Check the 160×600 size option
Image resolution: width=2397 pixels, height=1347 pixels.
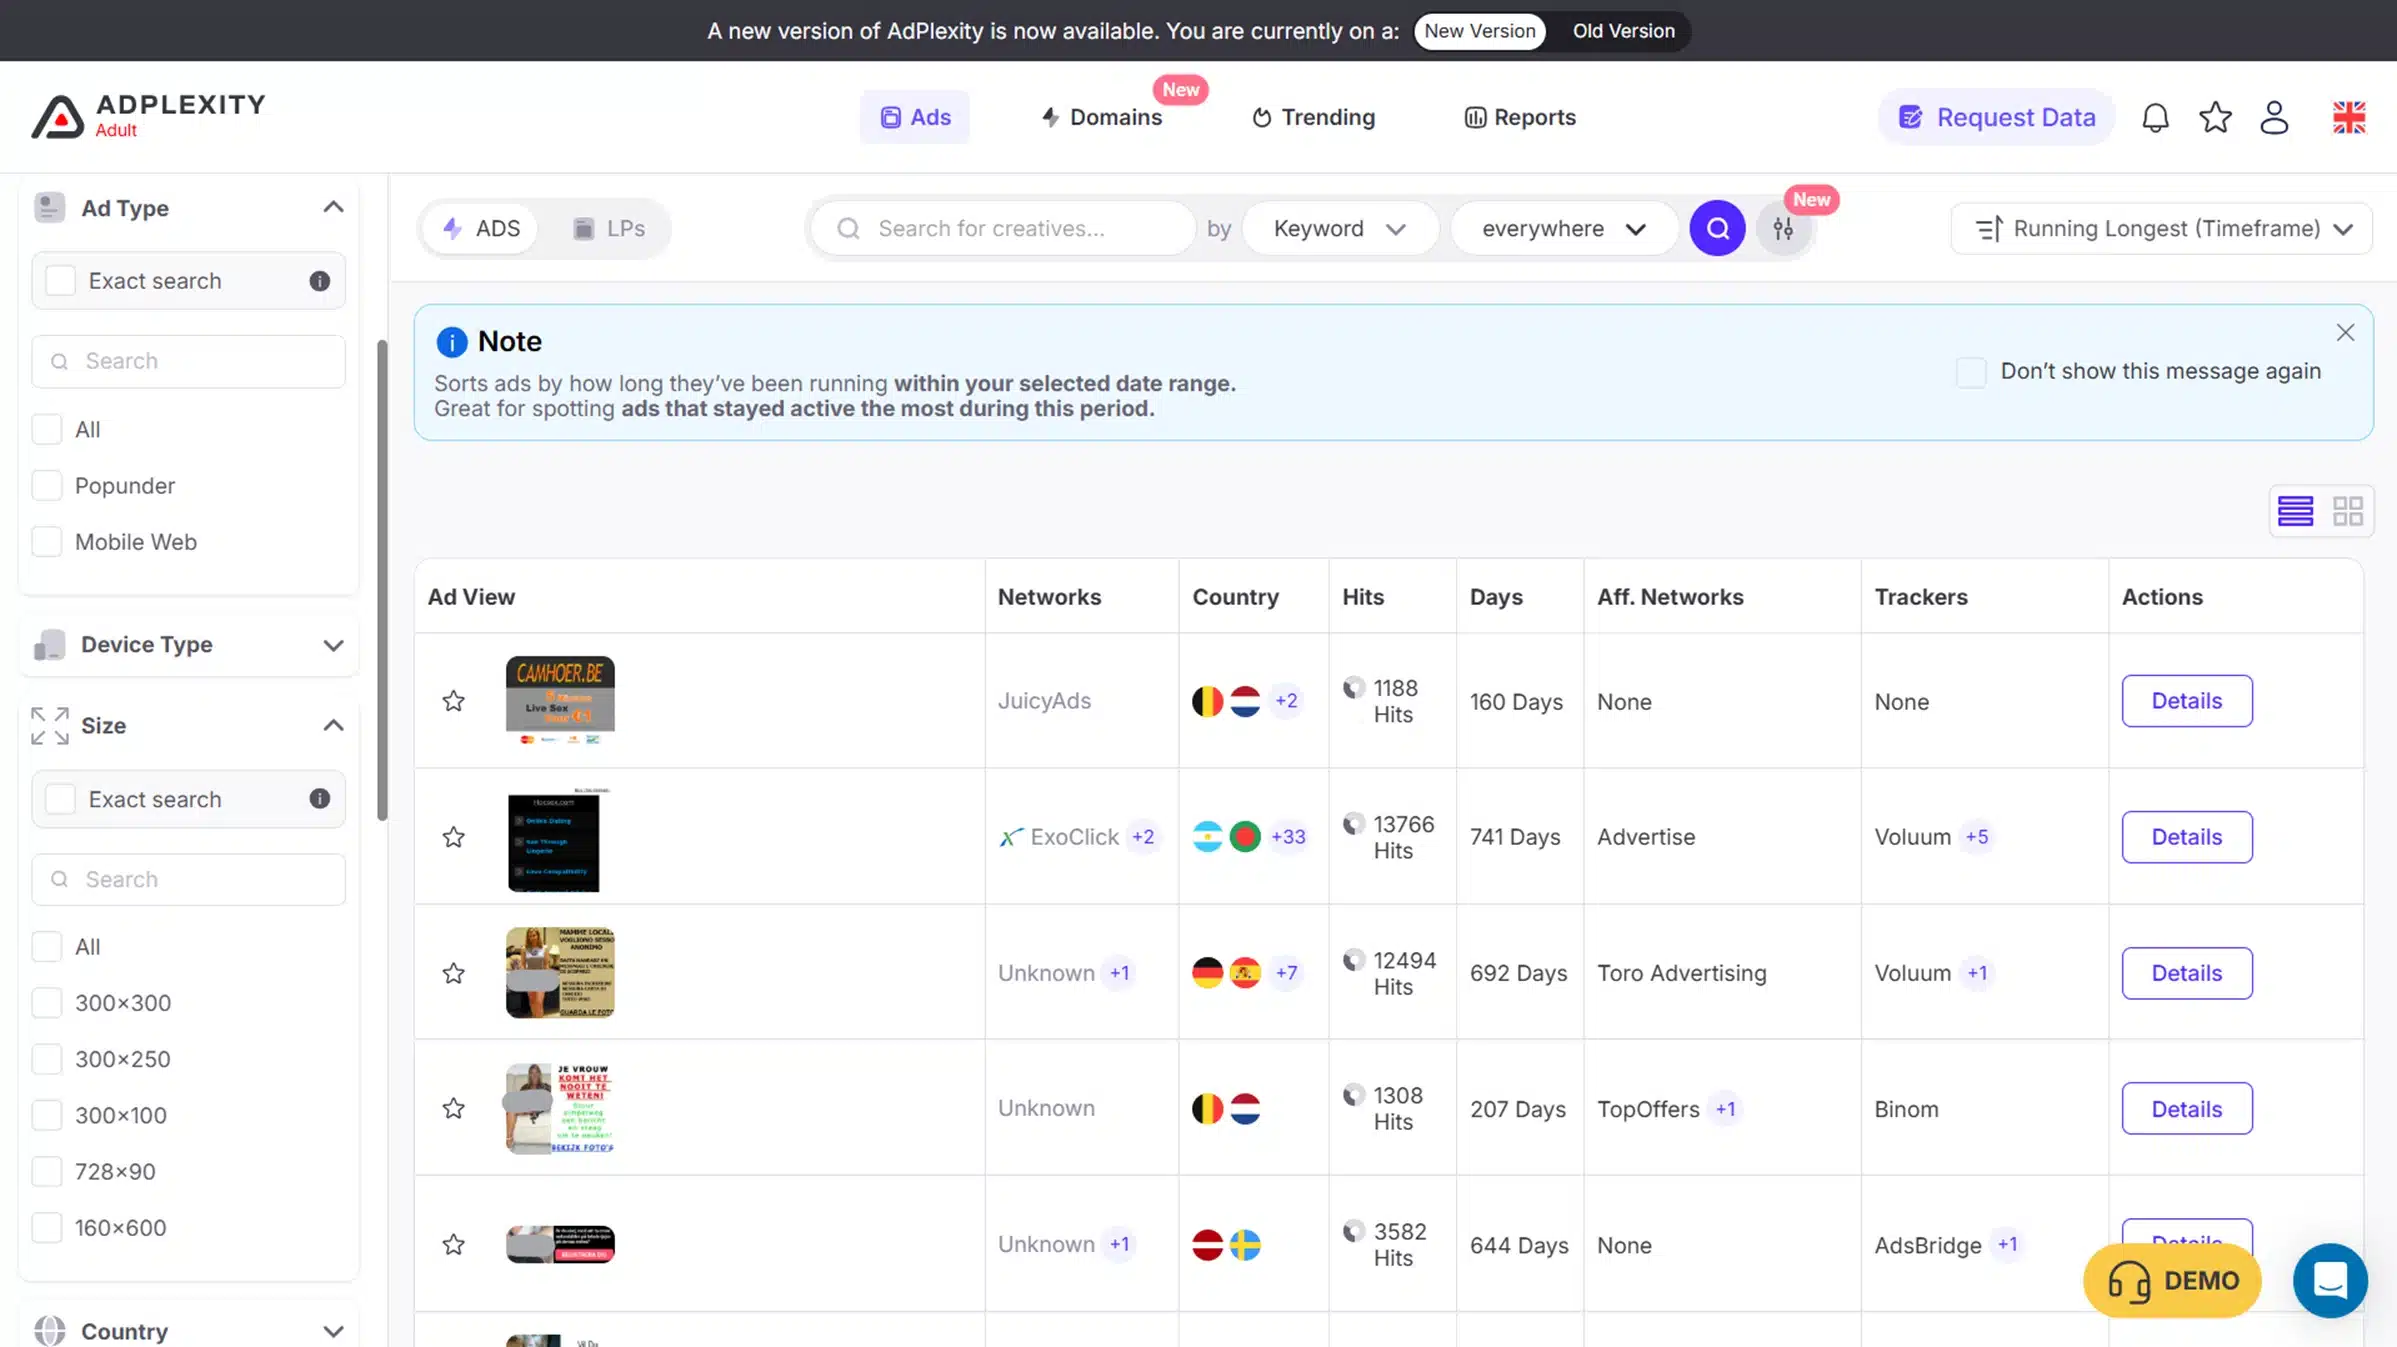pos(47,1227)
